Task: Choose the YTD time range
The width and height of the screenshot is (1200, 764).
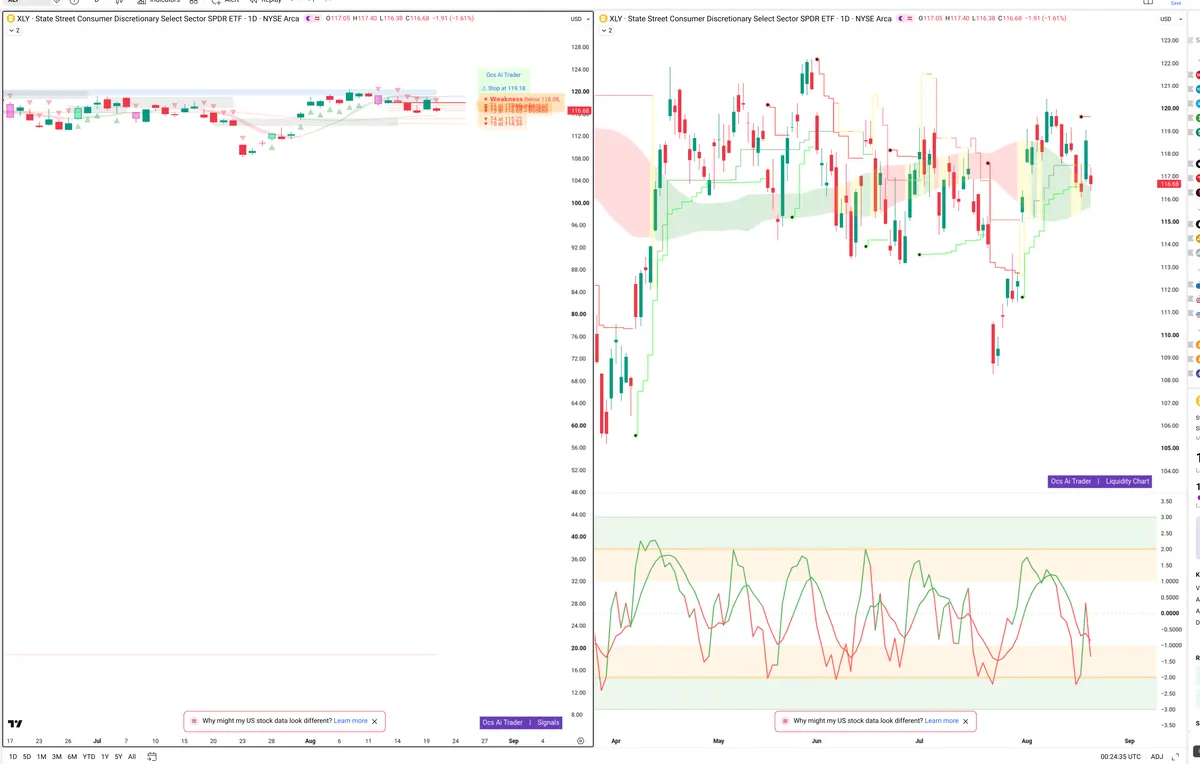Action: (x=89, y=757)
